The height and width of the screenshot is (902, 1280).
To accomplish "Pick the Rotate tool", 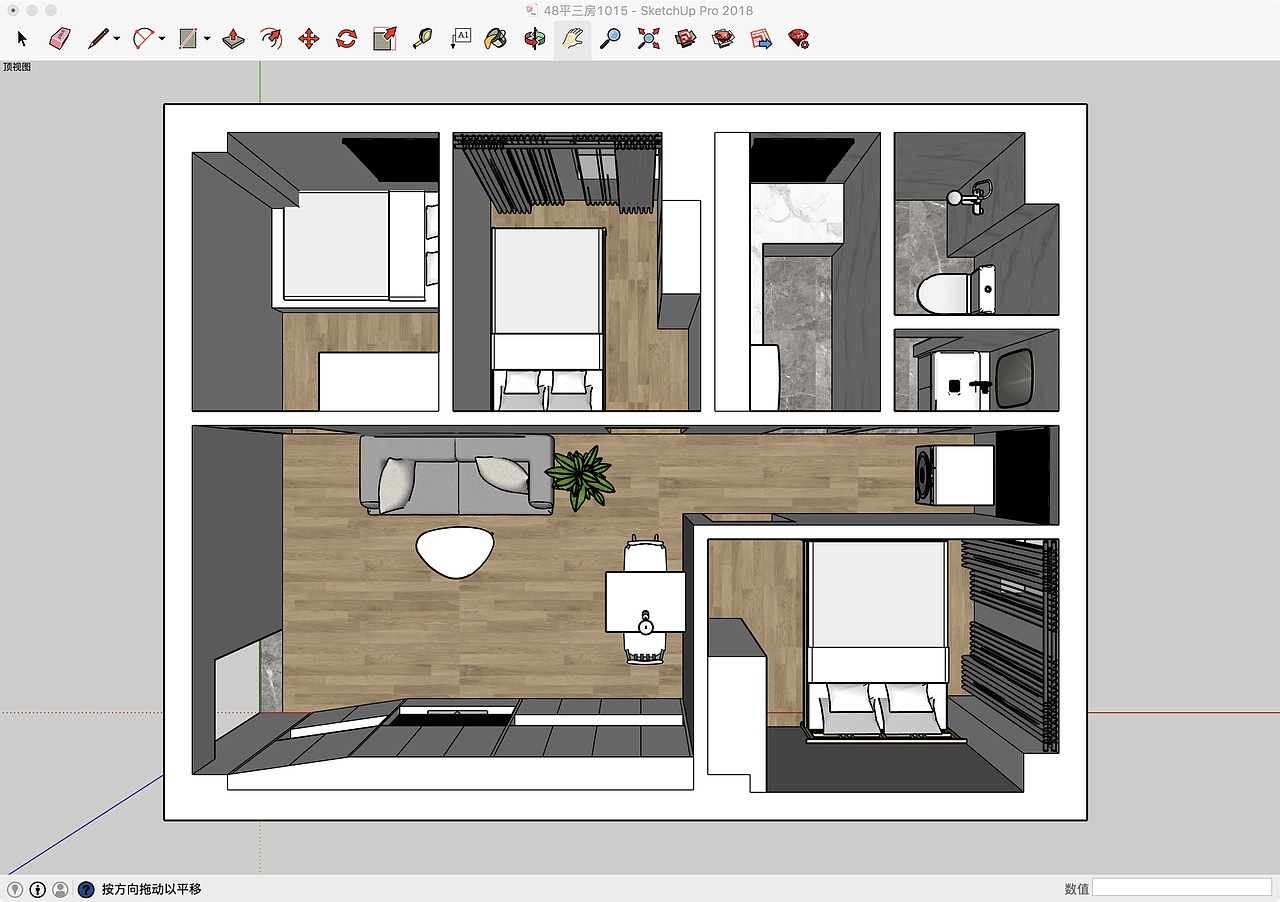I will point(346,39).
